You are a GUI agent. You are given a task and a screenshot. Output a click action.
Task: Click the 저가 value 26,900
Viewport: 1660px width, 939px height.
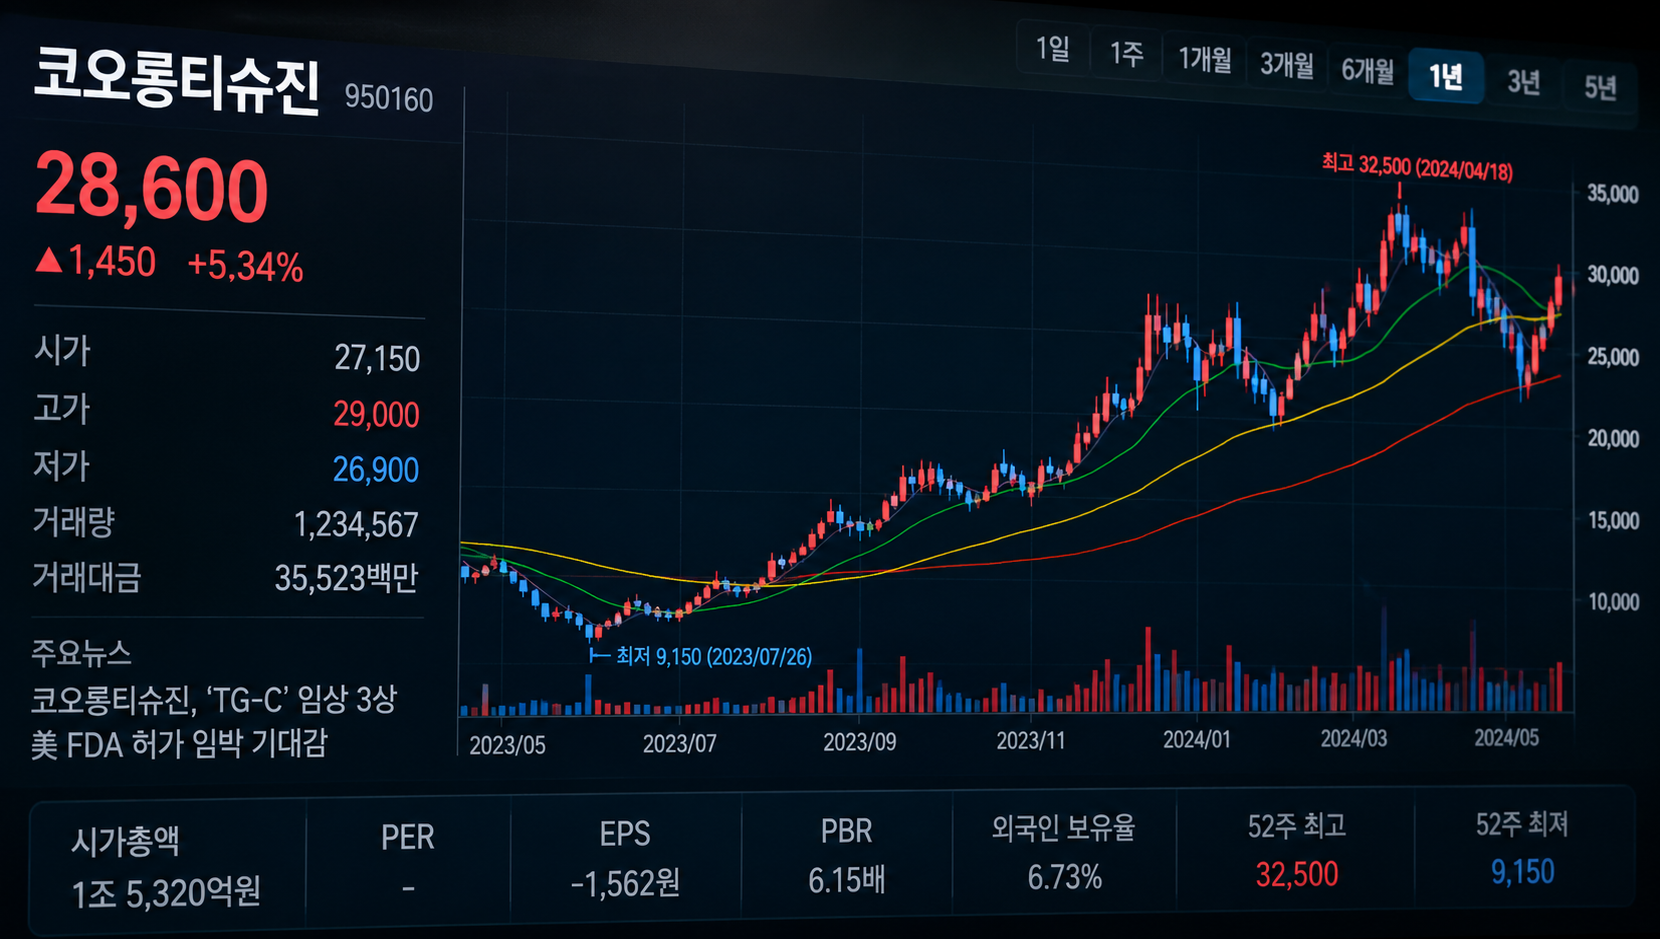click(376, 469)
